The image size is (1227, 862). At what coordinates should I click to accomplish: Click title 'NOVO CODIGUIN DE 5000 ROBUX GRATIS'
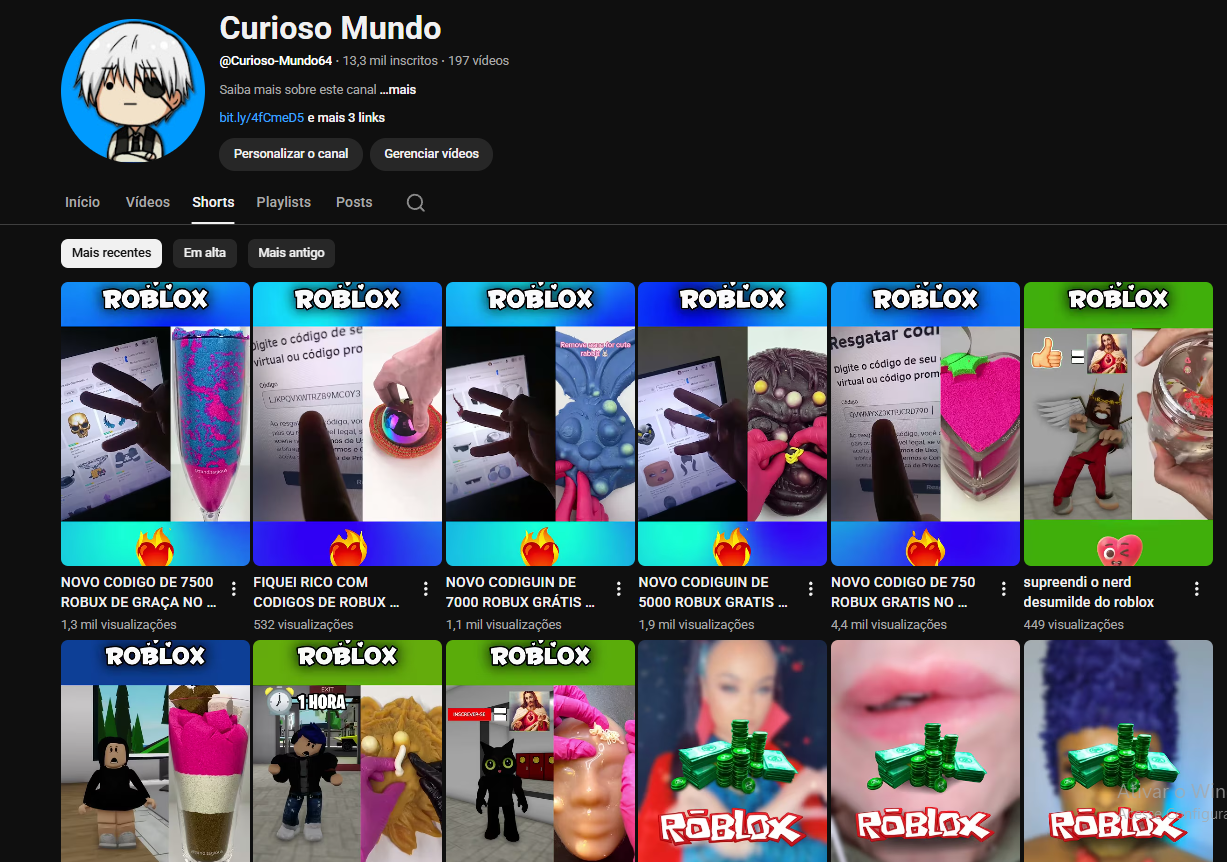point(713,592)
